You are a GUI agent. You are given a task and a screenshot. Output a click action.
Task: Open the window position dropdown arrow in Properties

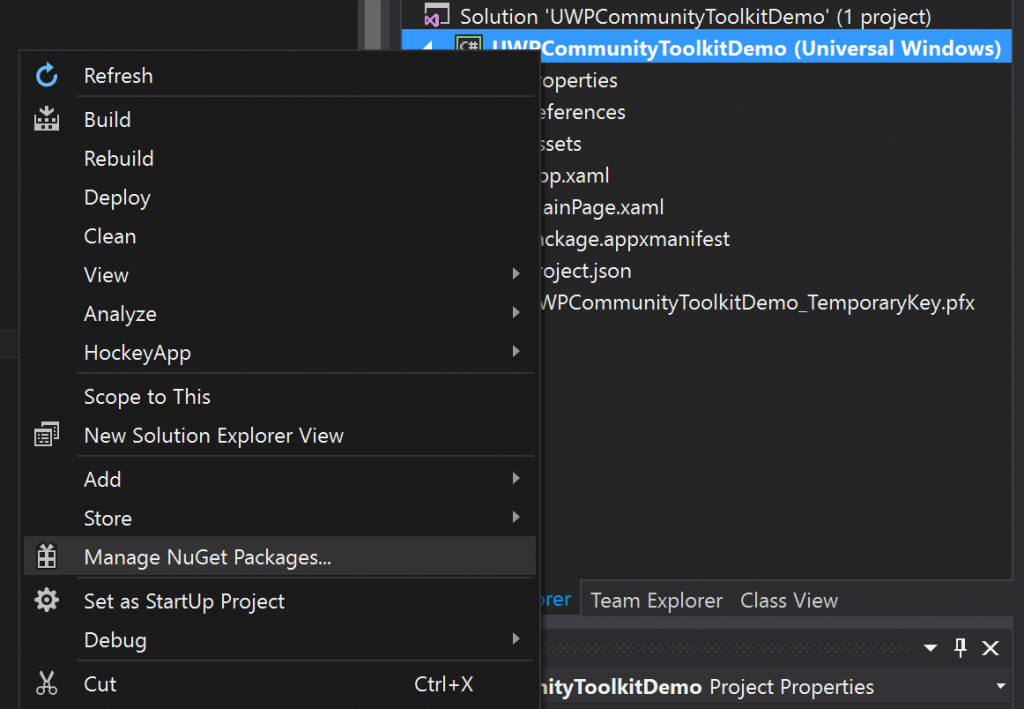[931, 648]
